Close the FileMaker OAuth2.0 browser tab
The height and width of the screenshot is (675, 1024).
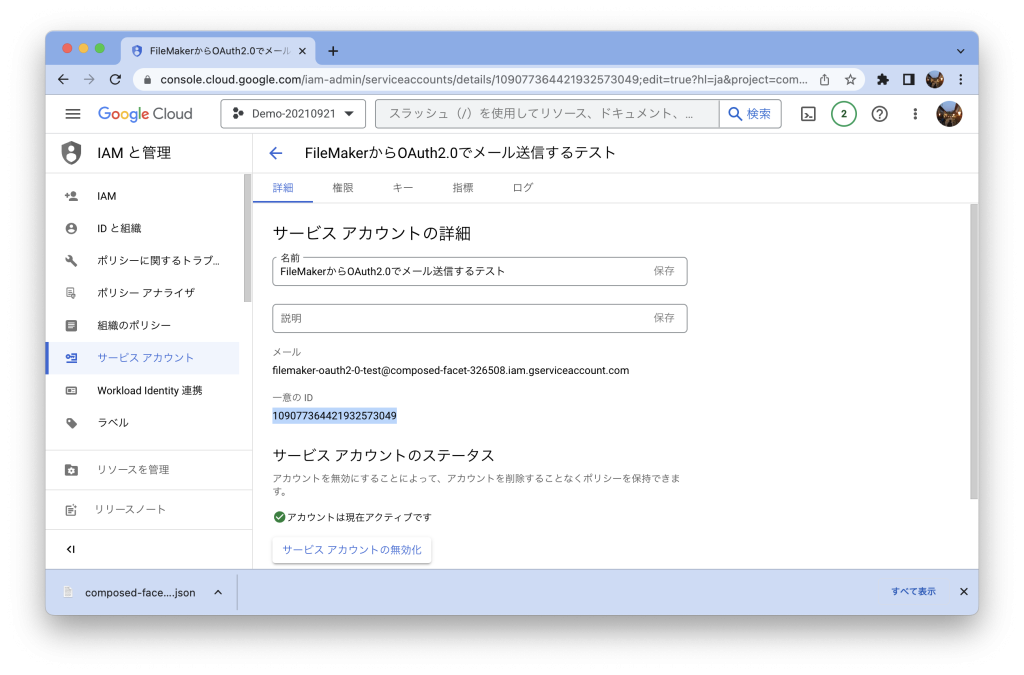tap(302, 51)
